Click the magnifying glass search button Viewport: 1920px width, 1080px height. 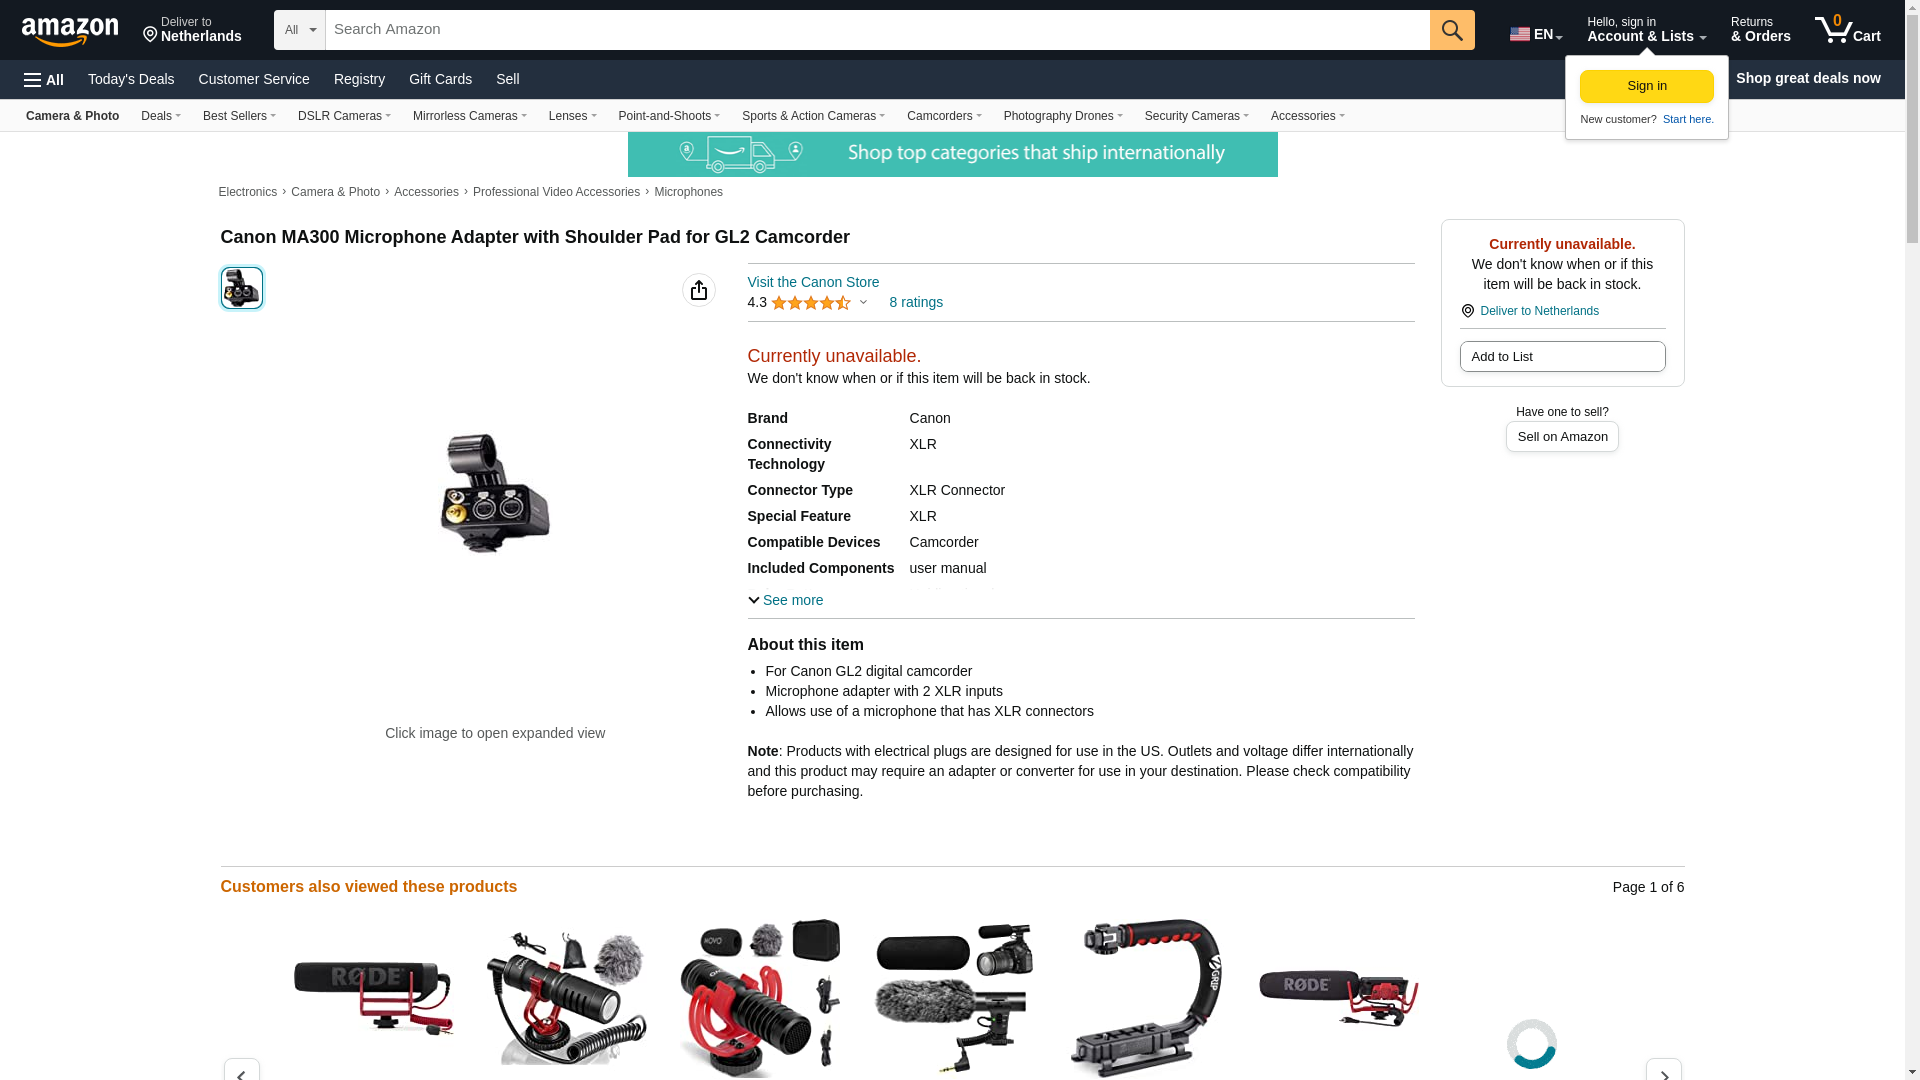(x=1452, y=30)
